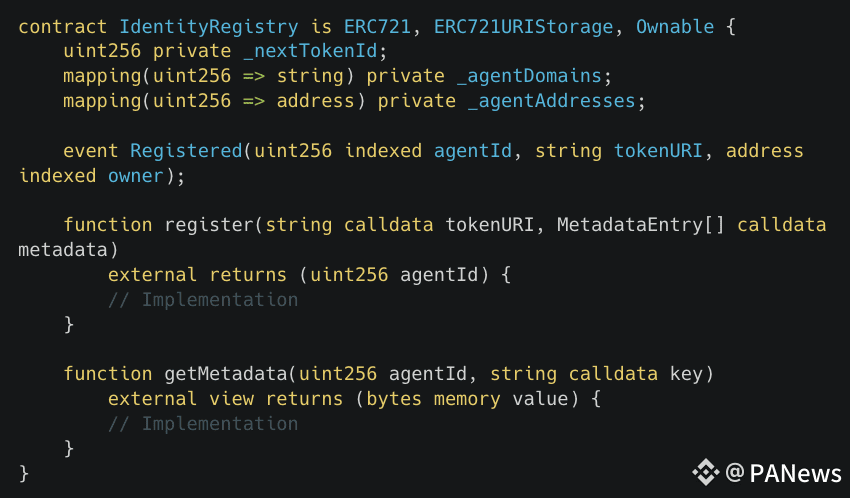Click the final closing brace of the contract
The height and width of the screenshot is (498, 850).
[23, 473]
